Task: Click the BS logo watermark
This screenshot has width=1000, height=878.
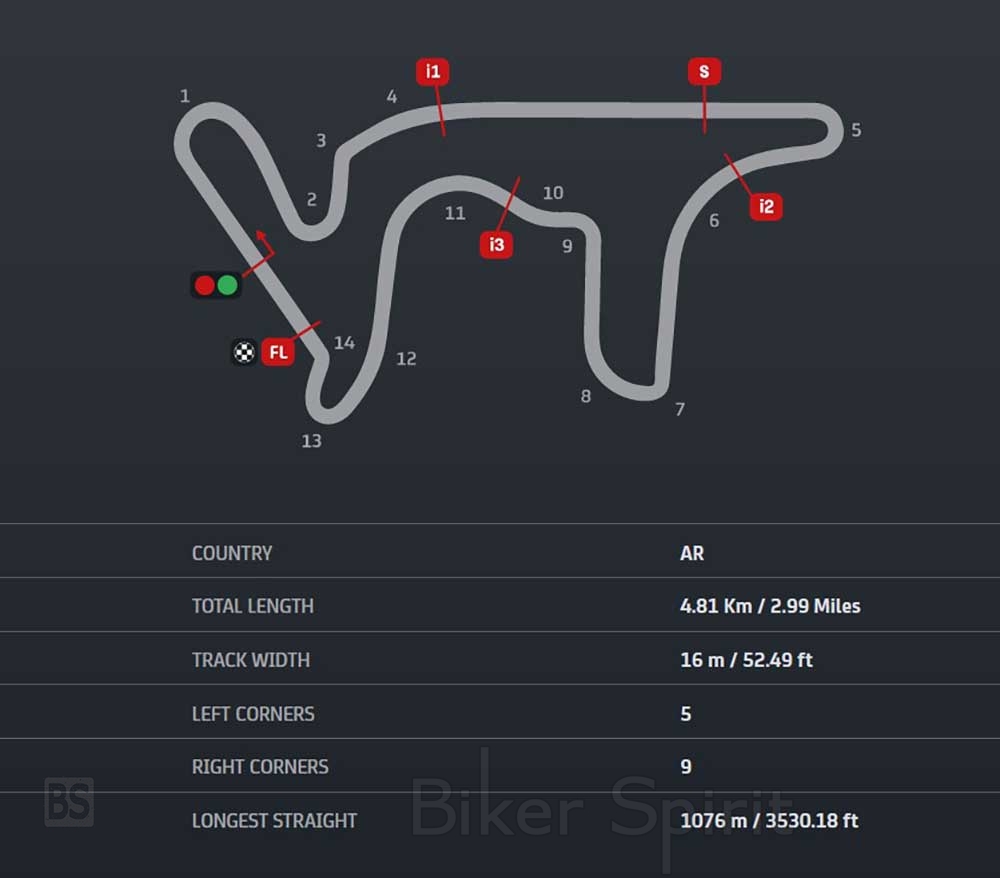Action: (x=69, y=802)
